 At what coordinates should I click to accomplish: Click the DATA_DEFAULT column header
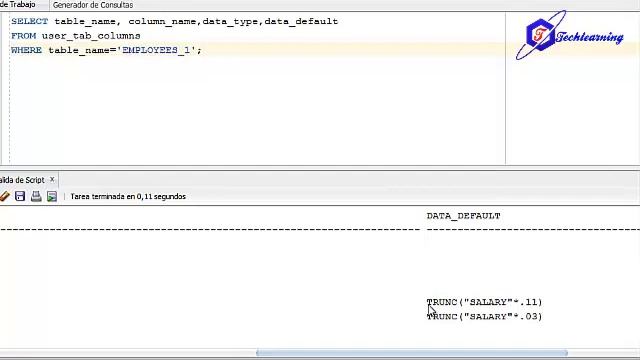point(463,216)
